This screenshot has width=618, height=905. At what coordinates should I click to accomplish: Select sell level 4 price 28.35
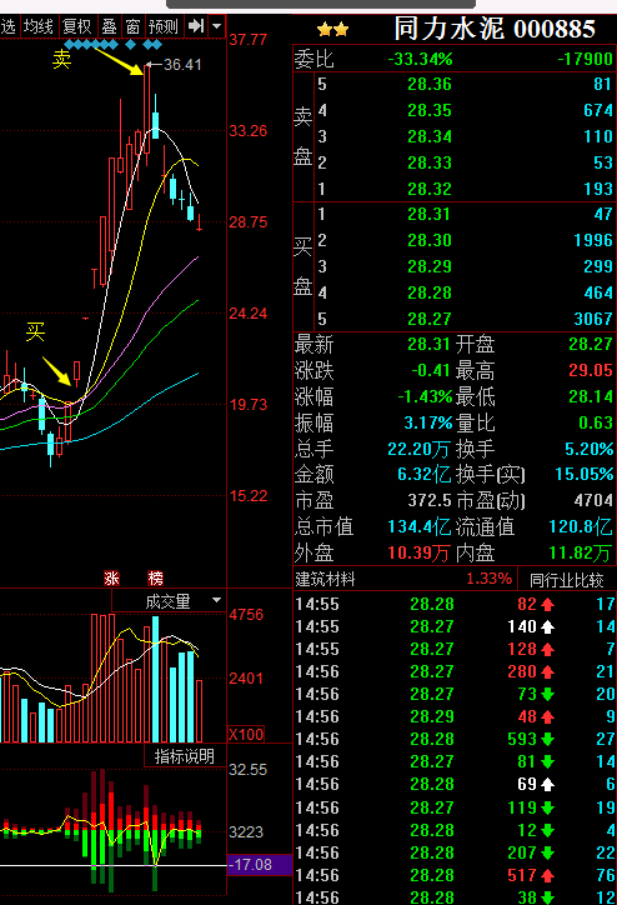pyautogui.click(x=429, y=110)
